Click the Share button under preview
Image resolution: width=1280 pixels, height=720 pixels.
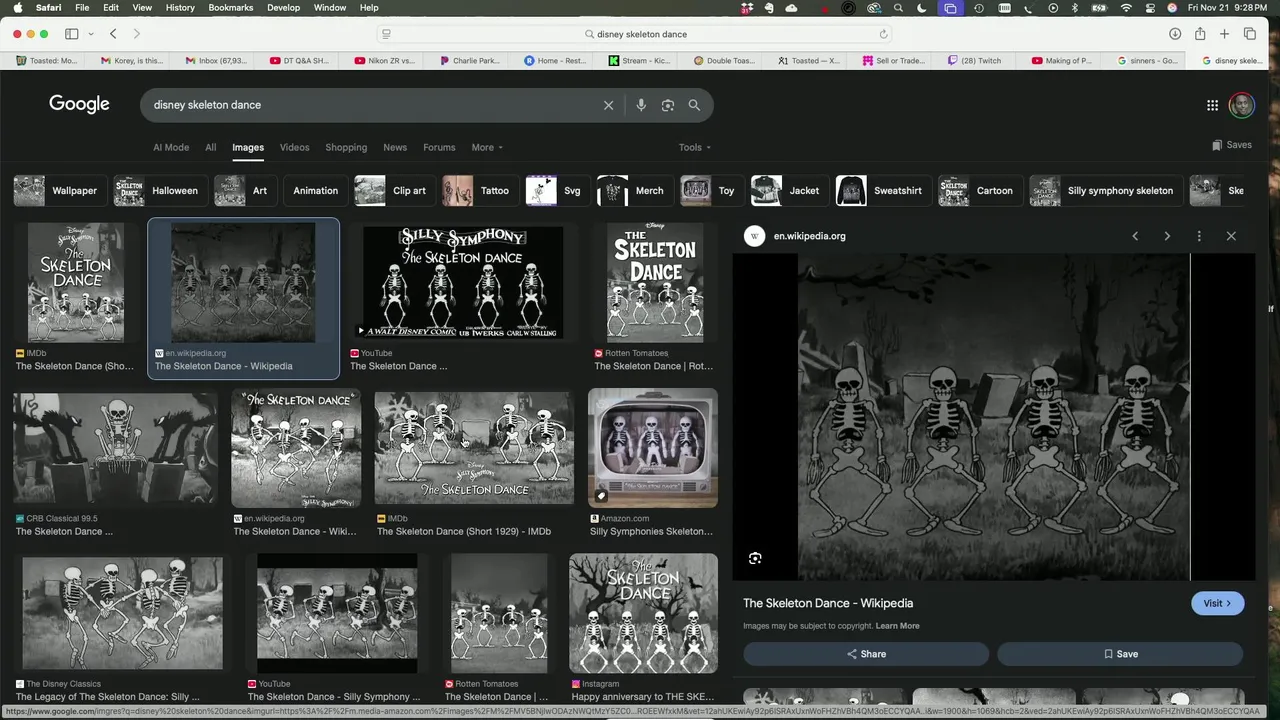click(866, 654)
